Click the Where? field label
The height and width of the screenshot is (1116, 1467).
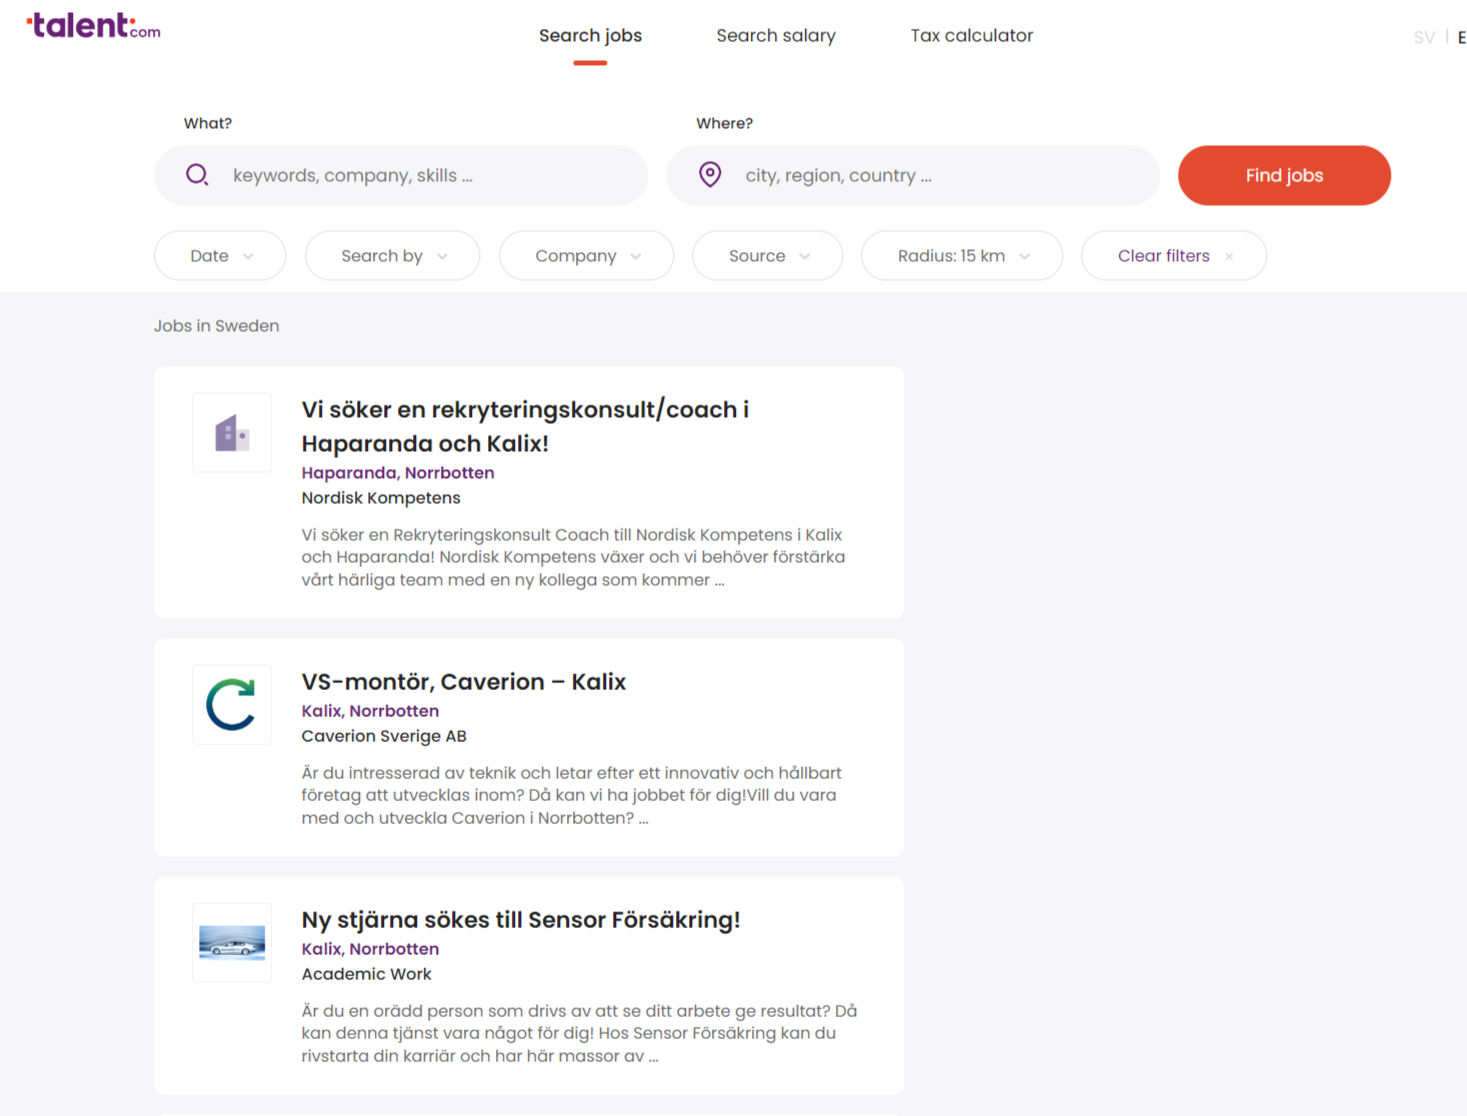point(725,123)
